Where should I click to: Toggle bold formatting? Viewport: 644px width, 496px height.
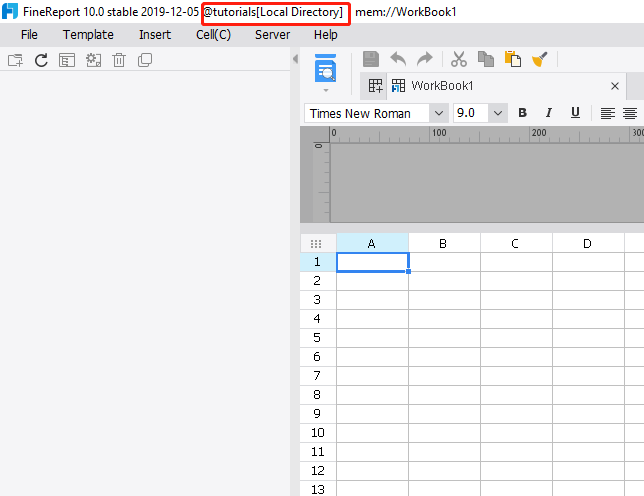coord(522,113)
